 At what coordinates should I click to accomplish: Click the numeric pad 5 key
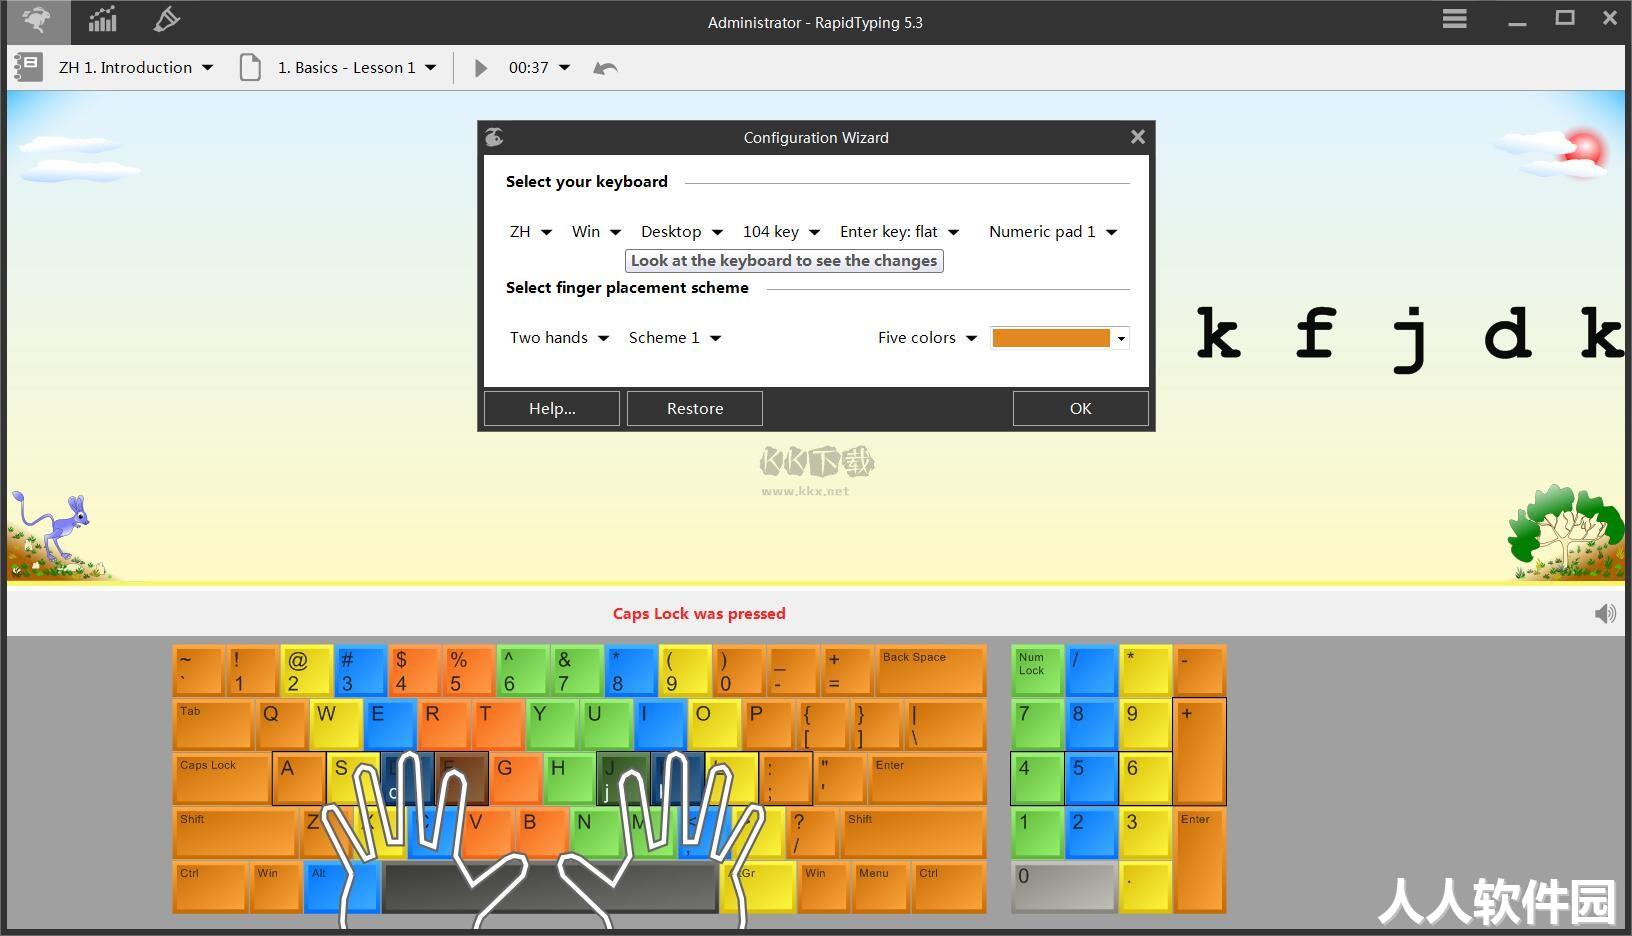click(1091, 779)
